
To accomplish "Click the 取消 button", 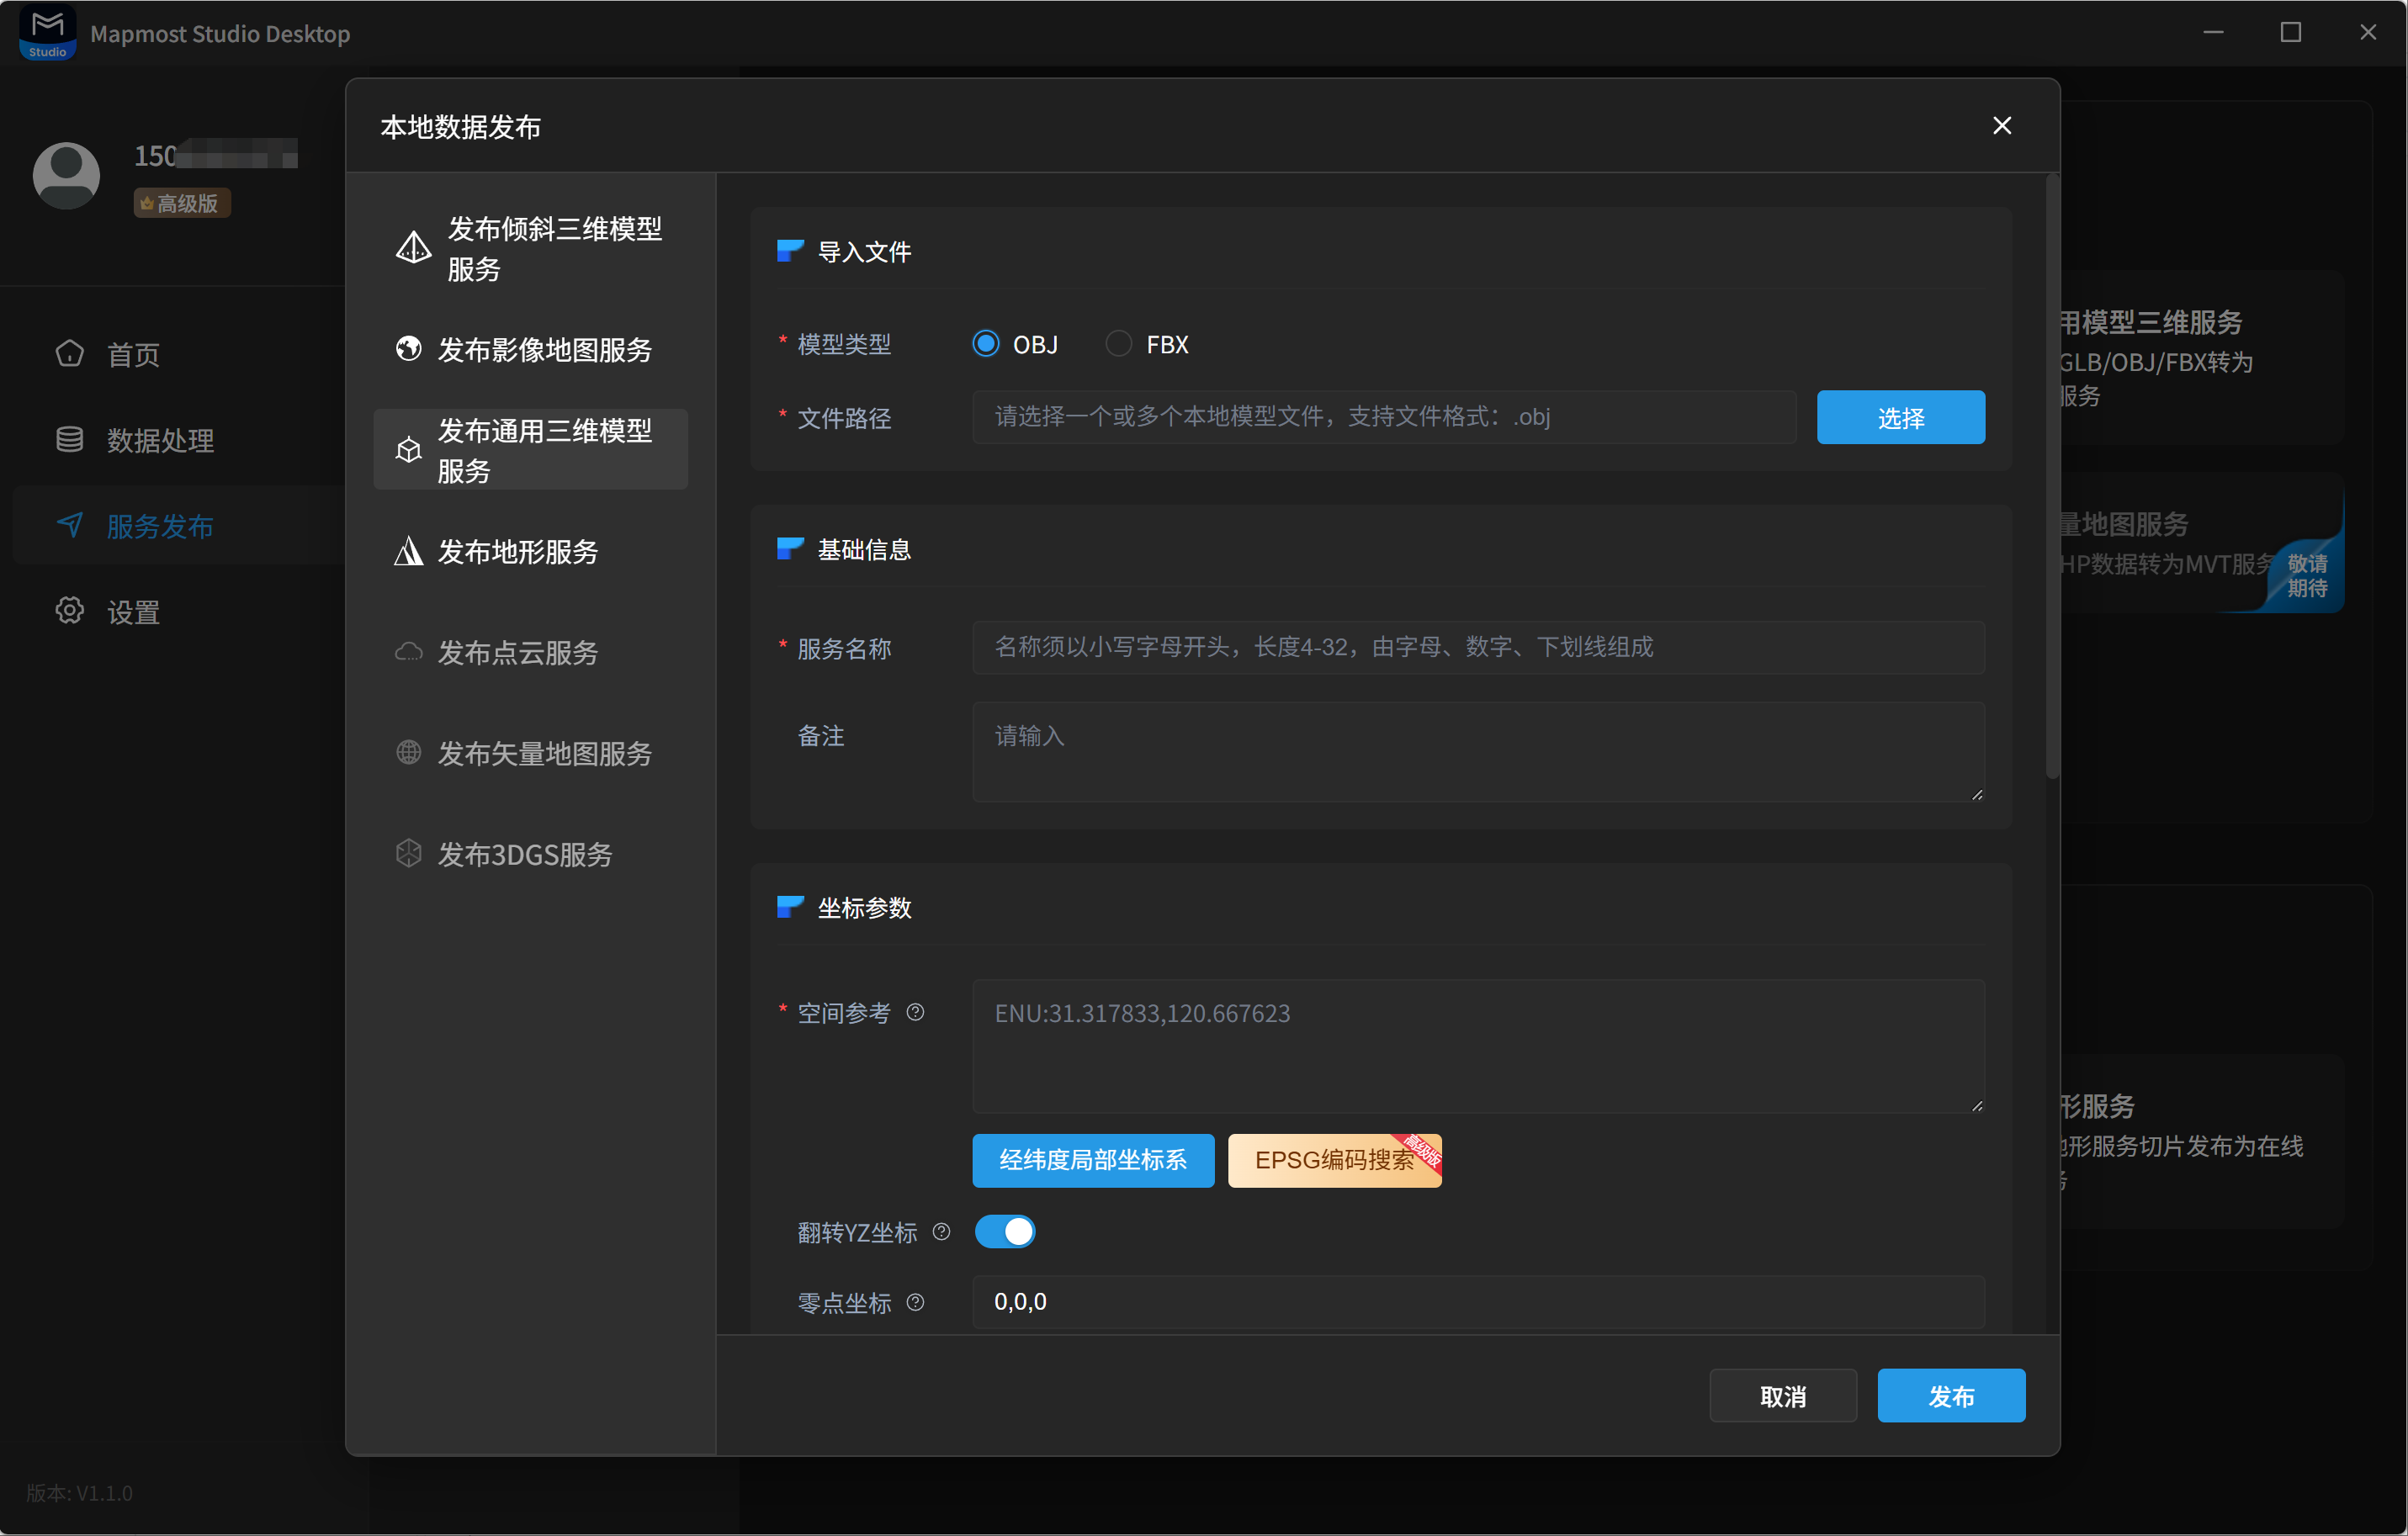I will coord(1783,1396).
